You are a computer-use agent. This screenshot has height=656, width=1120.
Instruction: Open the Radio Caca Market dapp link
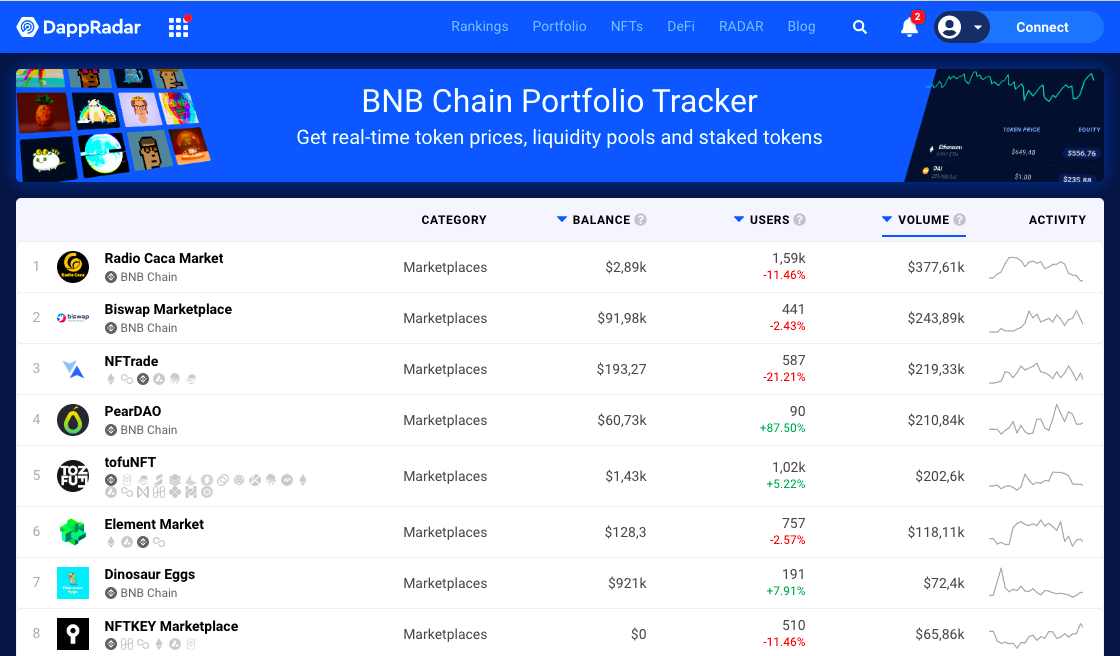click(164, 258)
